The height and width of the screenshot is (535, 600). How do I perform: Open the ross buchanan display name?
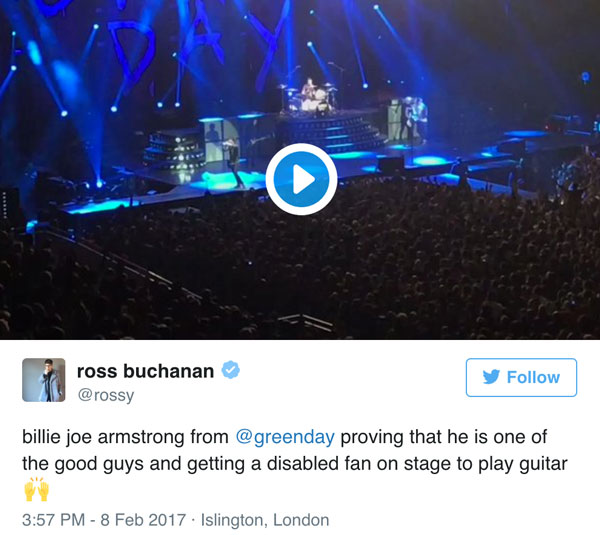(x=145, y=371)
